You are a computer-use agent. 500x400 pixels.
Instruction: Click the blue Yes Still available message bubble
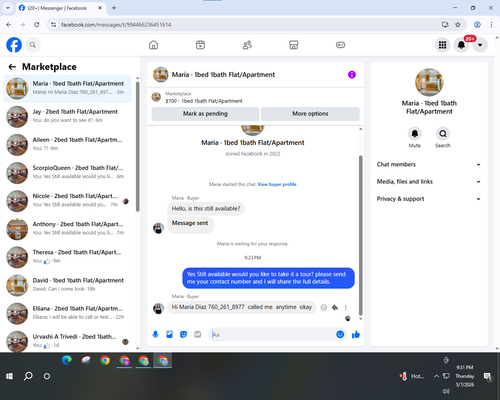click(x=268, y=278)
